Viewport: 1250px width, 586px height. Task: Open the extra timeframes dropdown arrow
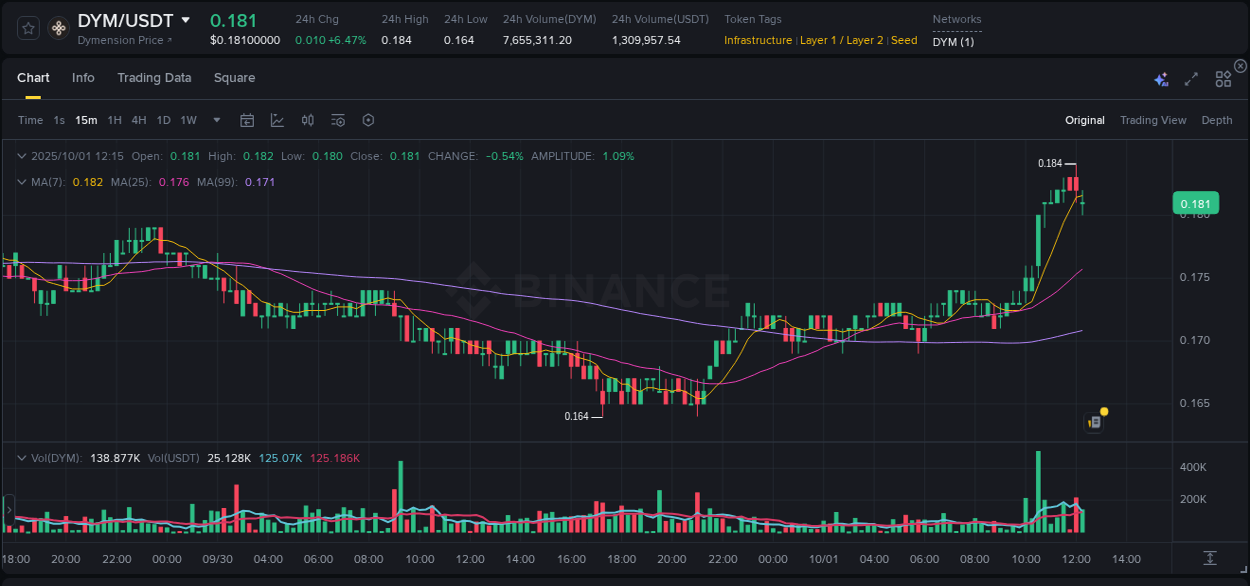click(215, 120)
